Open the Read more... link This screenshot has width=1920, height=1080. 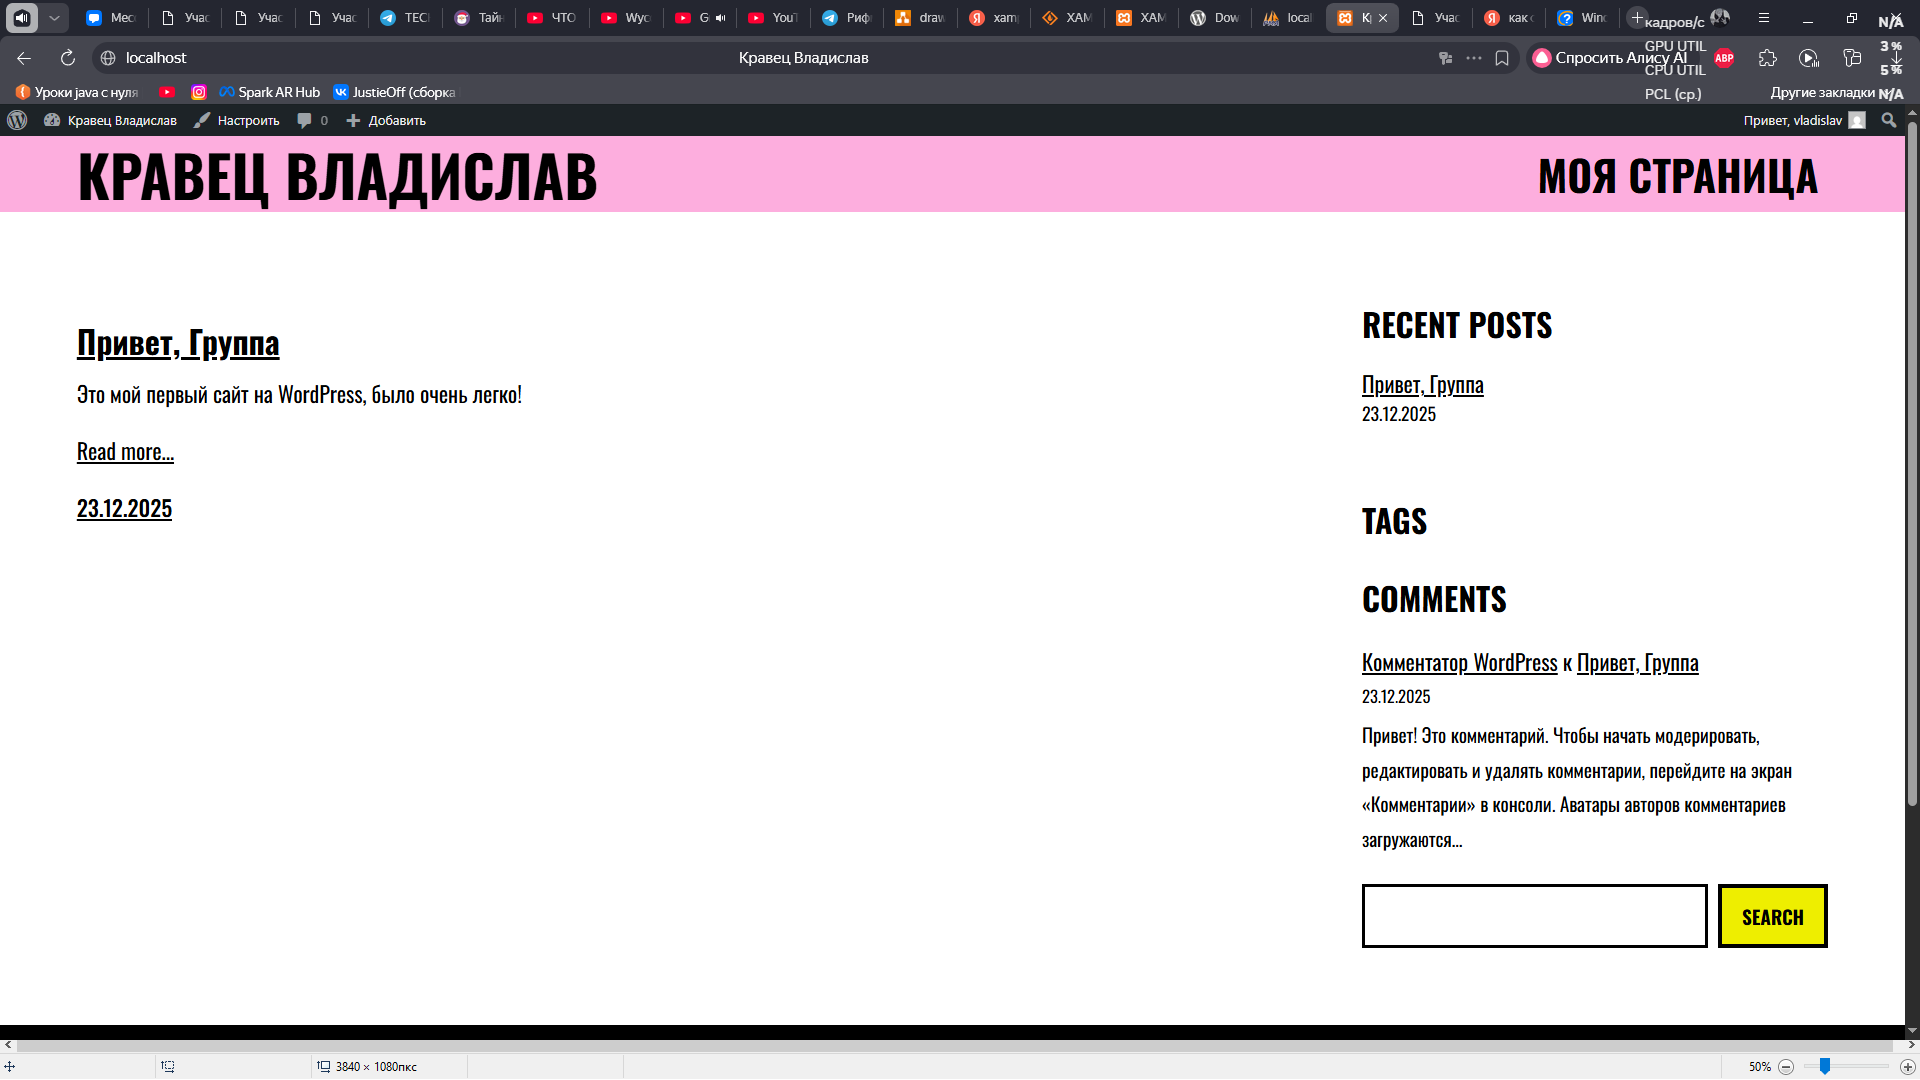[125, 452]
